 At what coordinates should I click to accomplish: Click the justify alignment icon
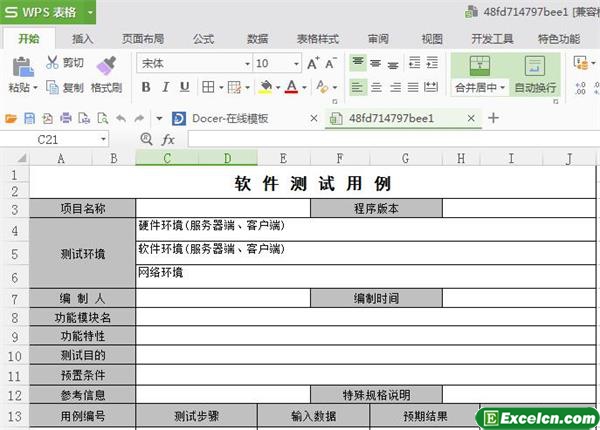coord(413,87)
